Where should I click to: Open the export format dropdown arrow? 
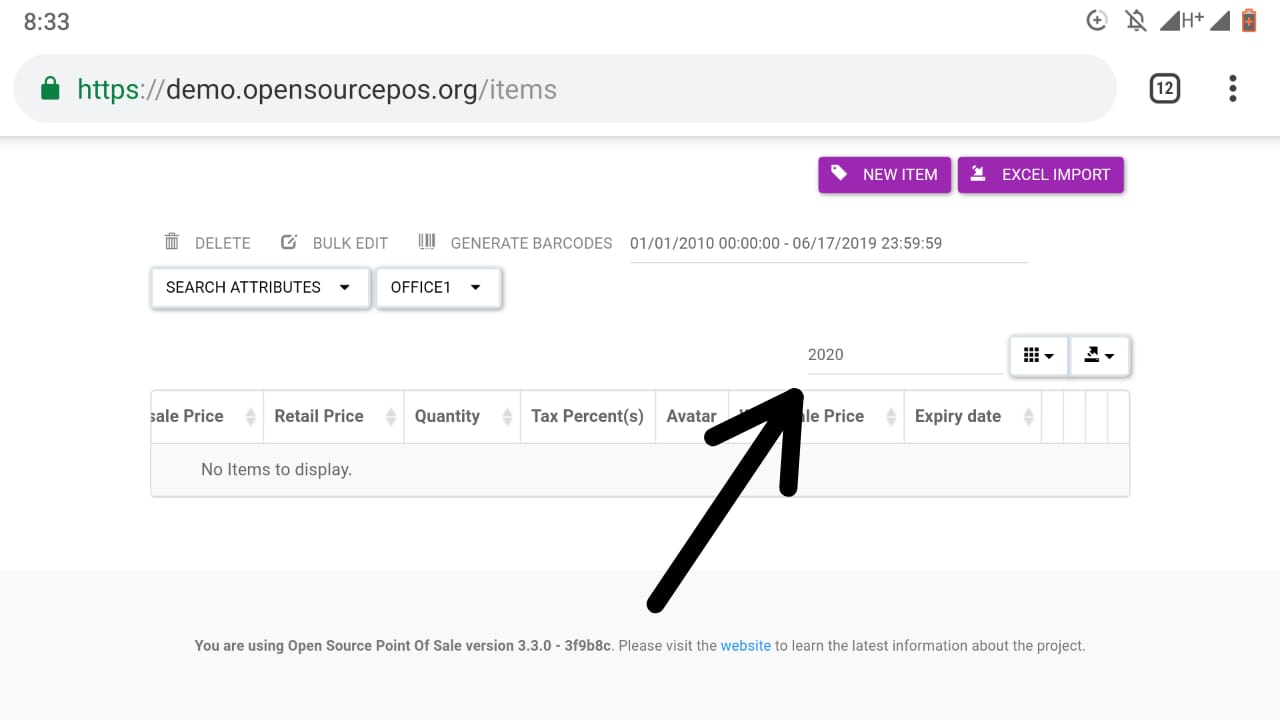point(1112,355)
